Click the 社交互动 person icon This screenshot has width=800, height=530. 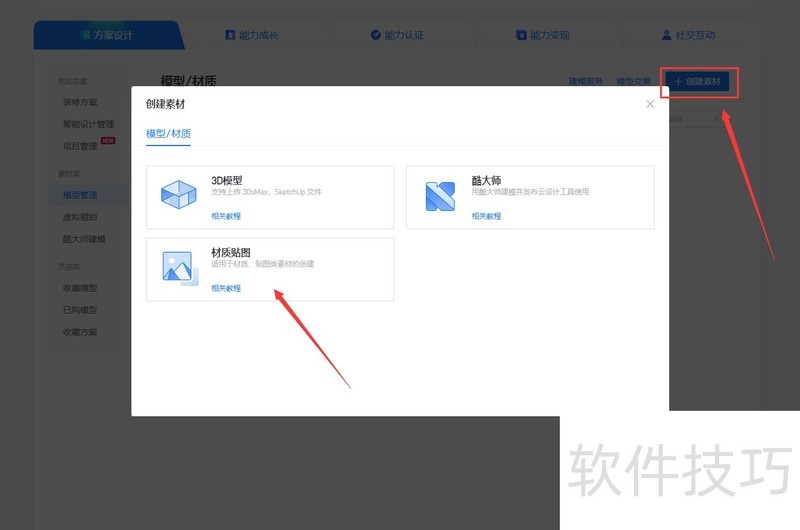667,35
